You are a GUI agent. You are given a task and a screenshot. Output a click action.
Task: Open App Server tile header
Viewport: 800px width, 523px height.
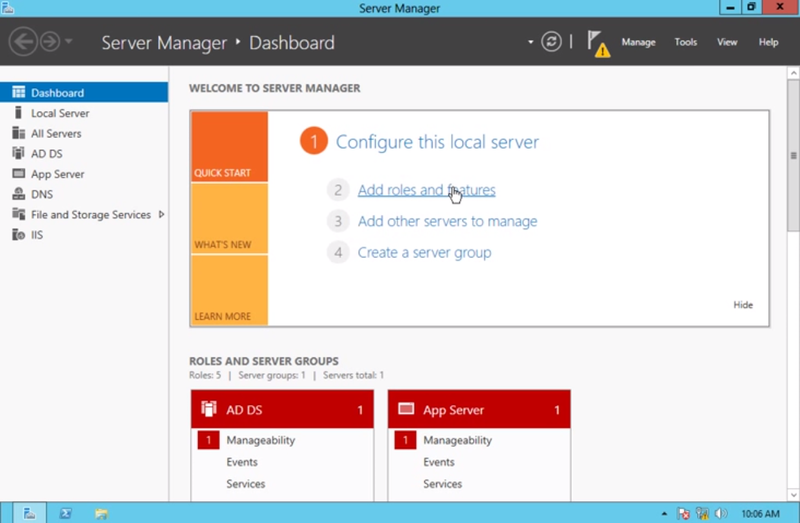point(479,409)
